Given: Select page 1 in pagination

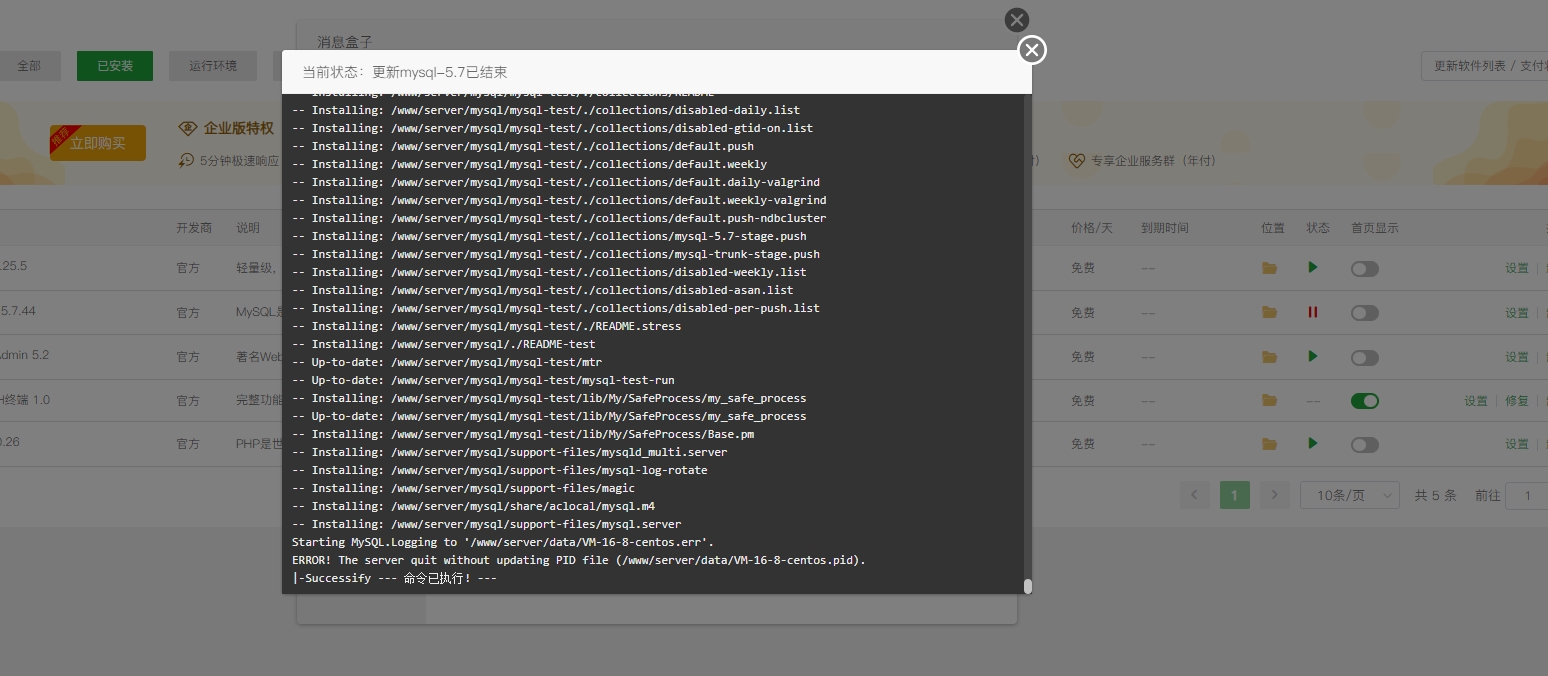Looking at the screenshot, I should 1235,495.
